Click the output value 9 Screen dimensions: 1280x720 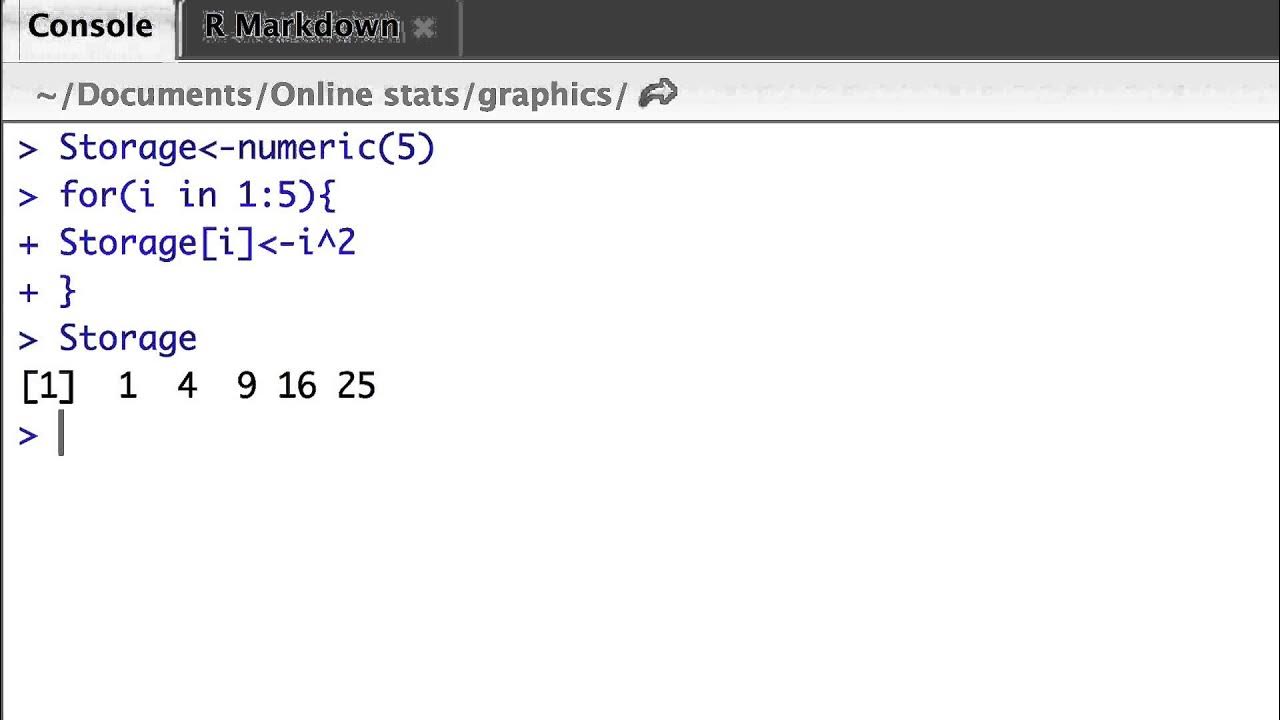coord(246,387)
